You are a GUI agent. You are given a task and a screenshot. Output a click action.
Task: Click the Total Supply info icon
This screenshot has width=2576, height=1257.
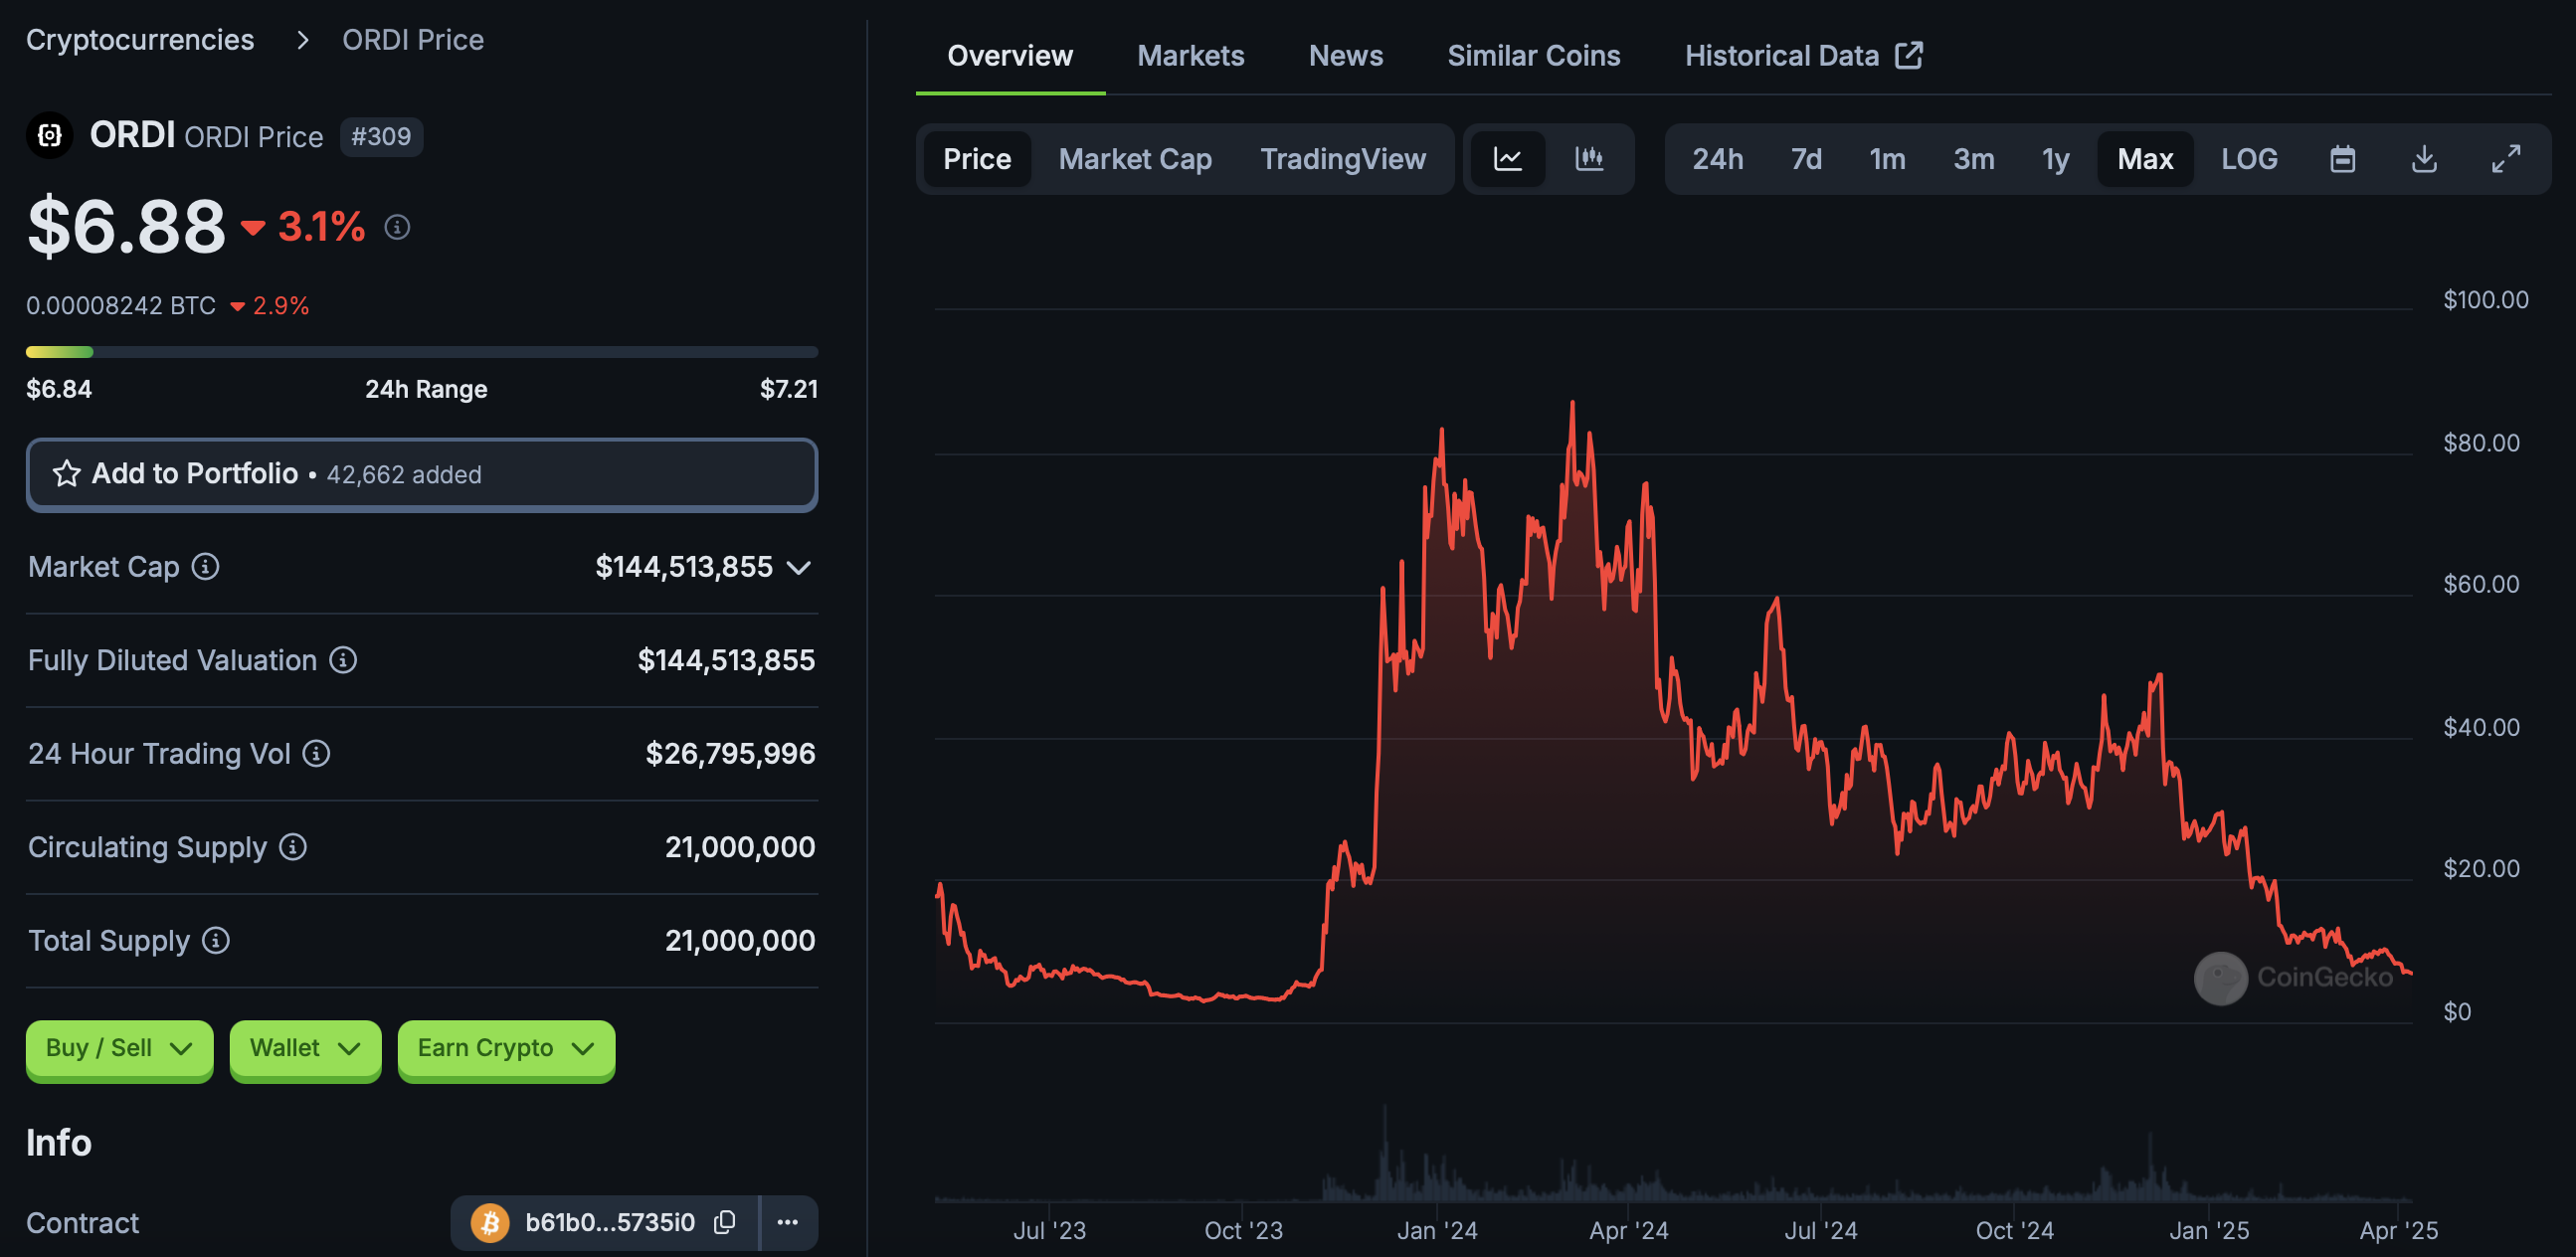point(215,940)
